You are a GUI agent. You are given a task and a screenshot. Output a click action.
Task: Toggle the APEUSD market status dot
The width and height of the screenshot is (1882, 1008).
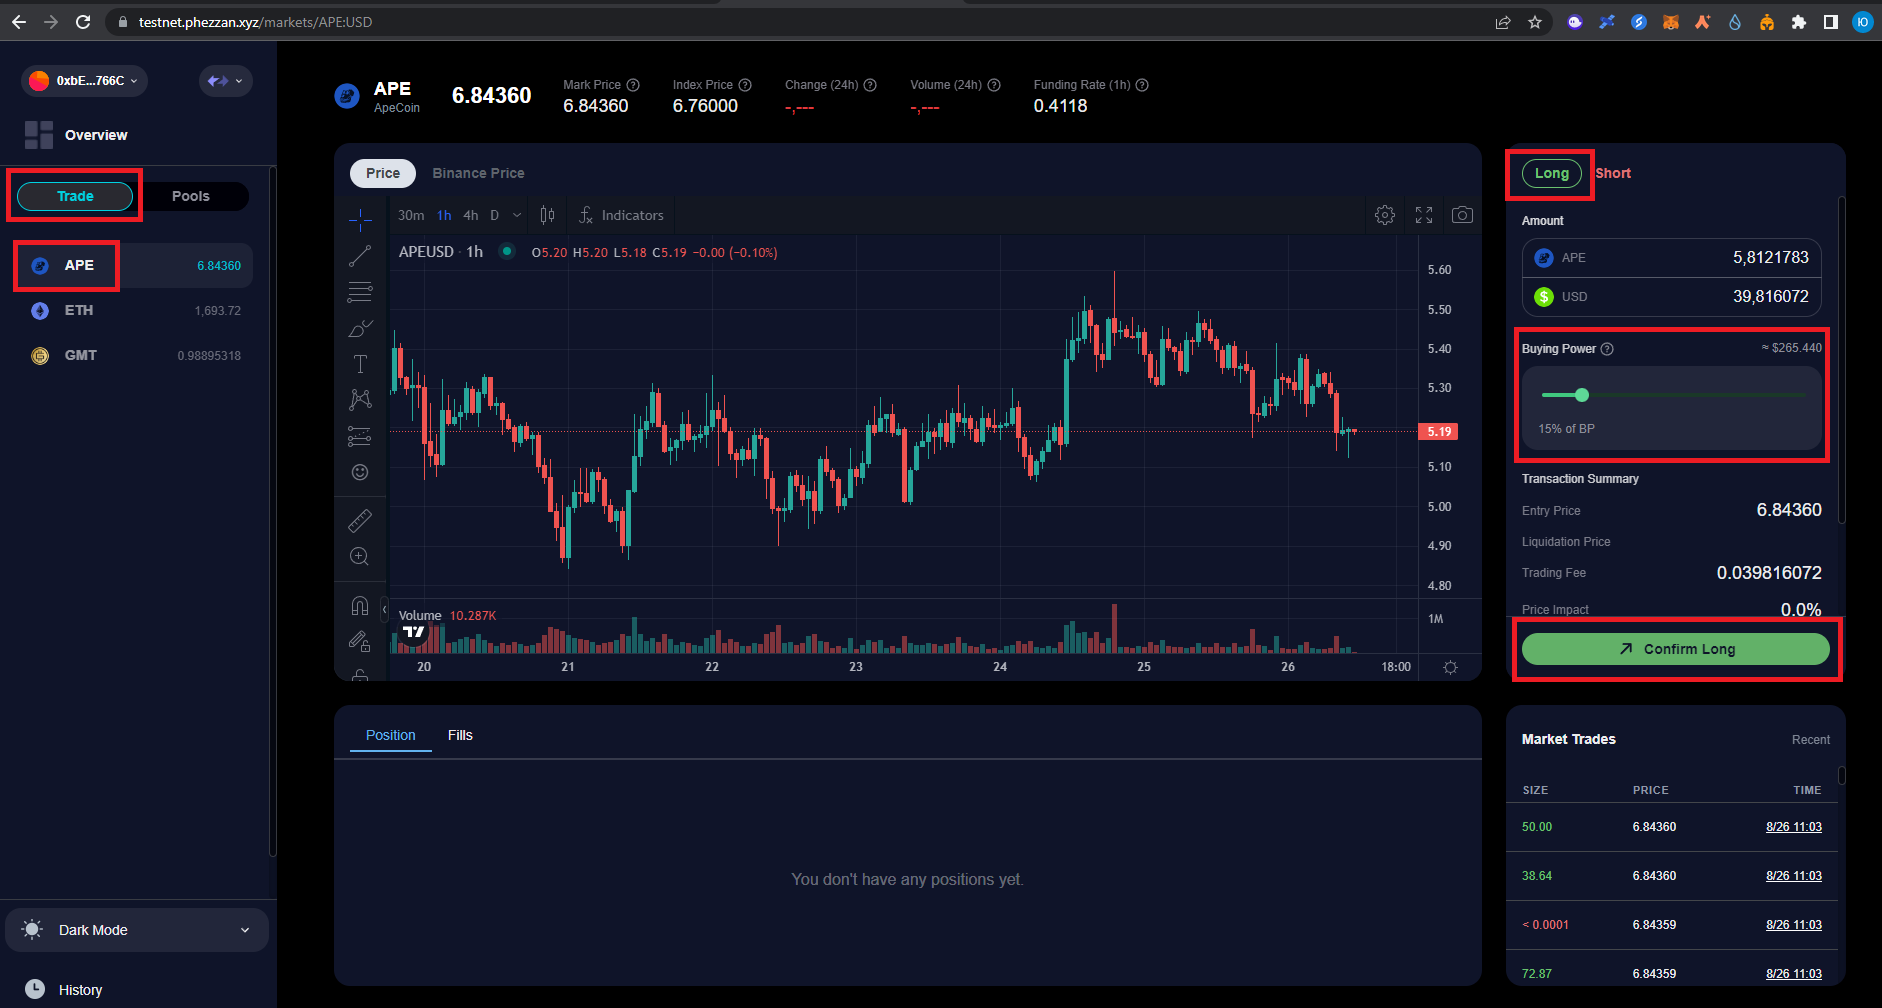click(x=507, y=251)
